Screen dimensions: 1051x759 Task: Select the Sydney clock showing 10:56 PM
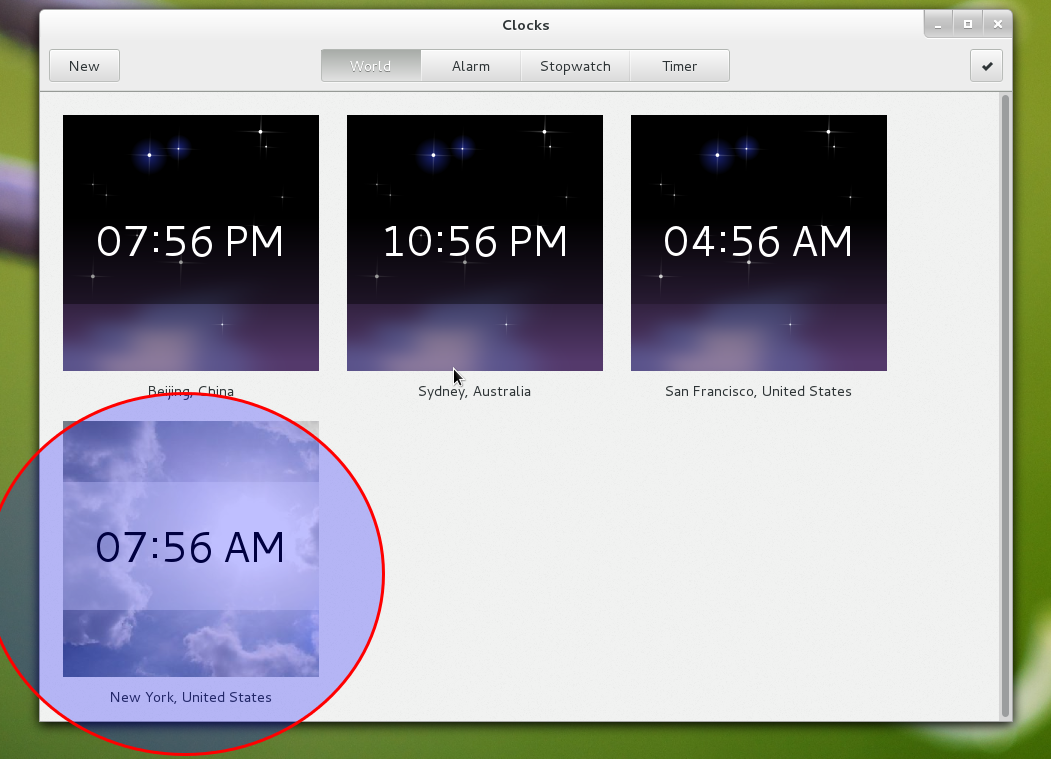point(475,243)
